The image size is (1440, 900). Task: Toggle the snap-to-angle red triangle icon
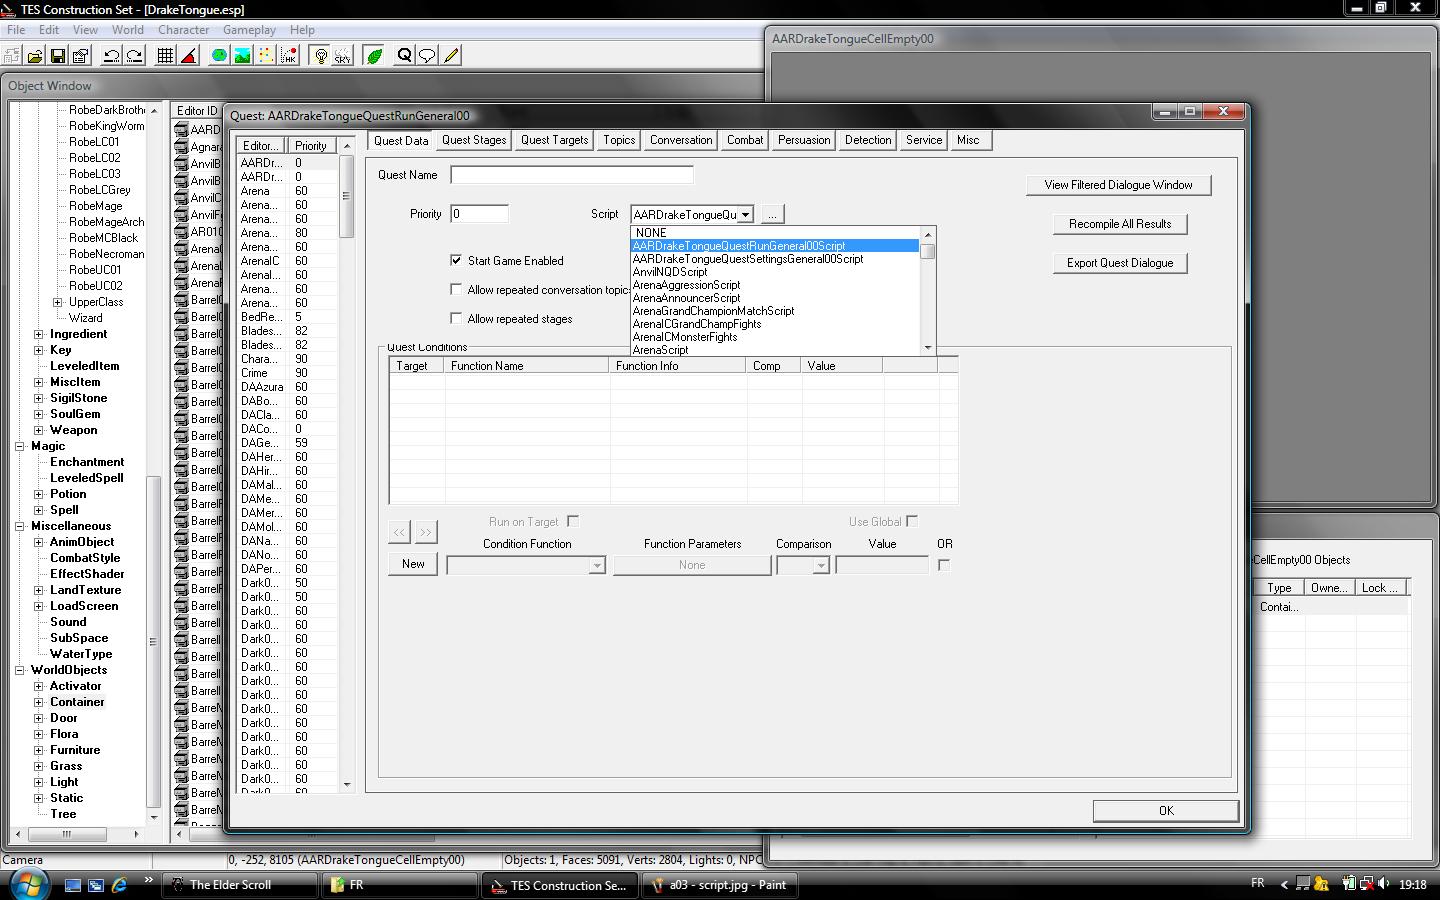(x=188, y=56)
